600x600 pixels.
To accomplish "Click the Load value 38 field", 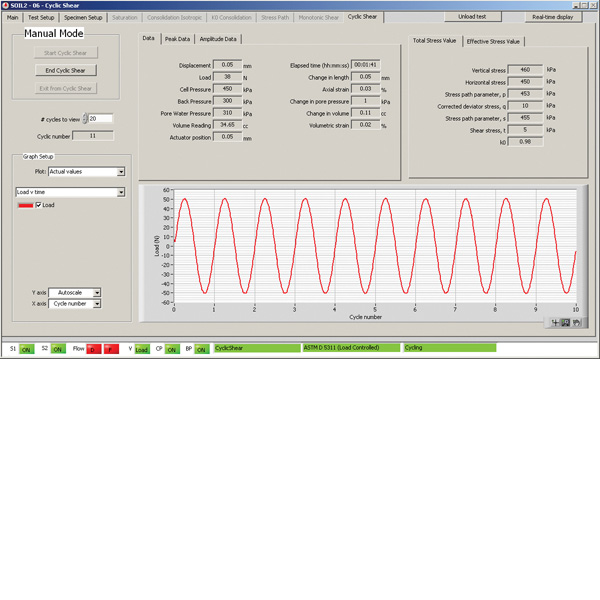I will pyautogui.click(x=227, y=77).
